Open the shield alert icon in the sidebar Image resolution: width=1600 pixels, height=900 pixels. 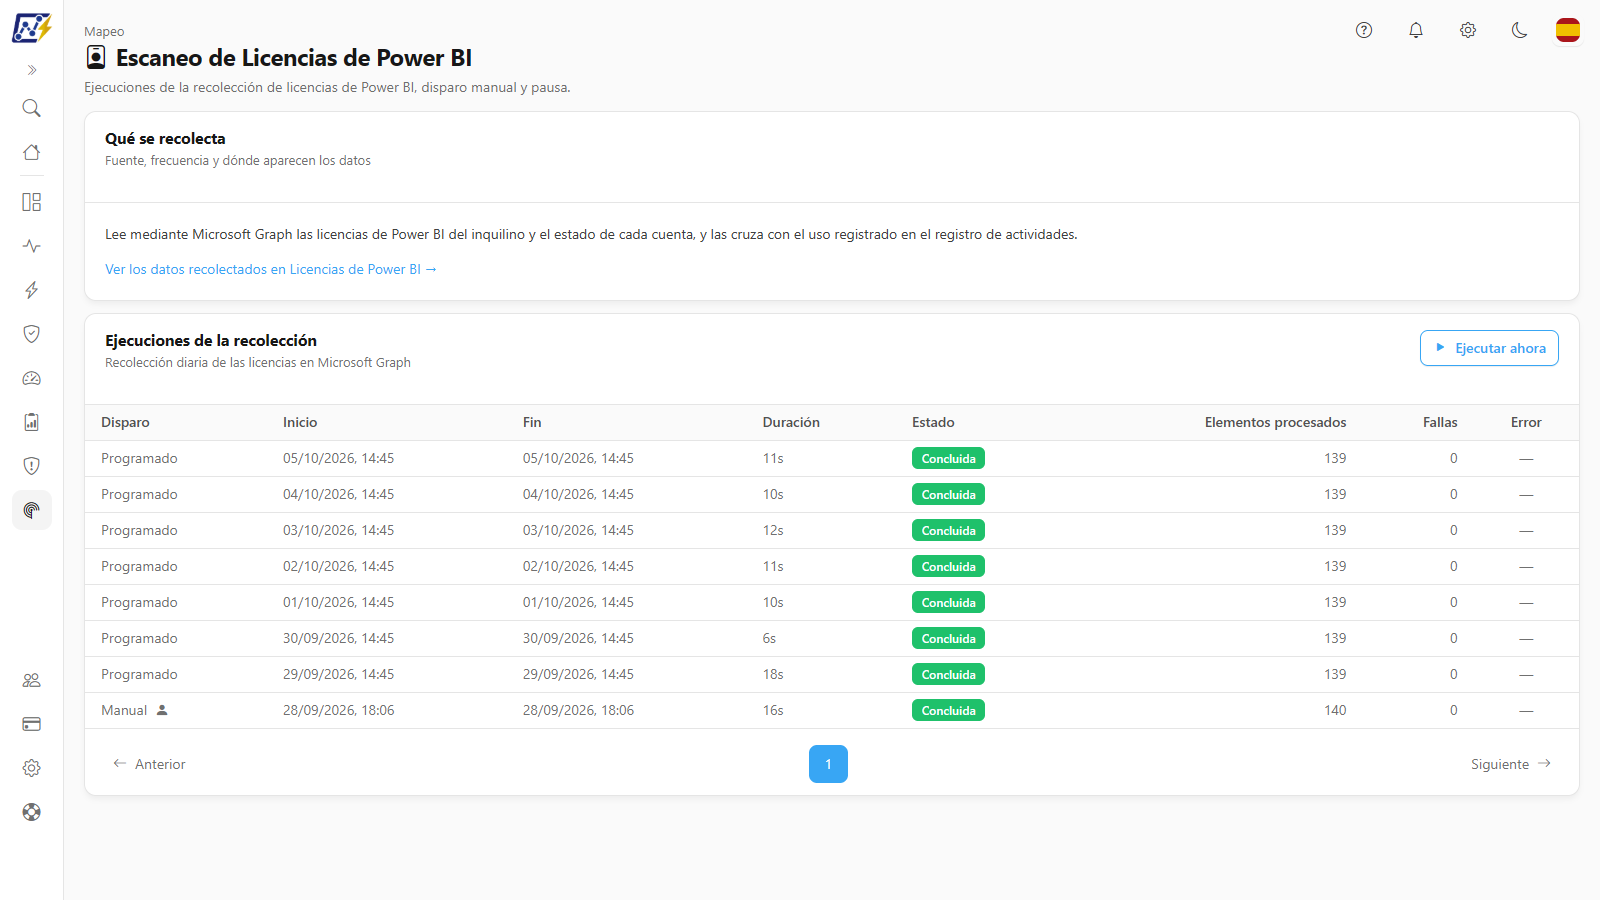click(32, 466)
